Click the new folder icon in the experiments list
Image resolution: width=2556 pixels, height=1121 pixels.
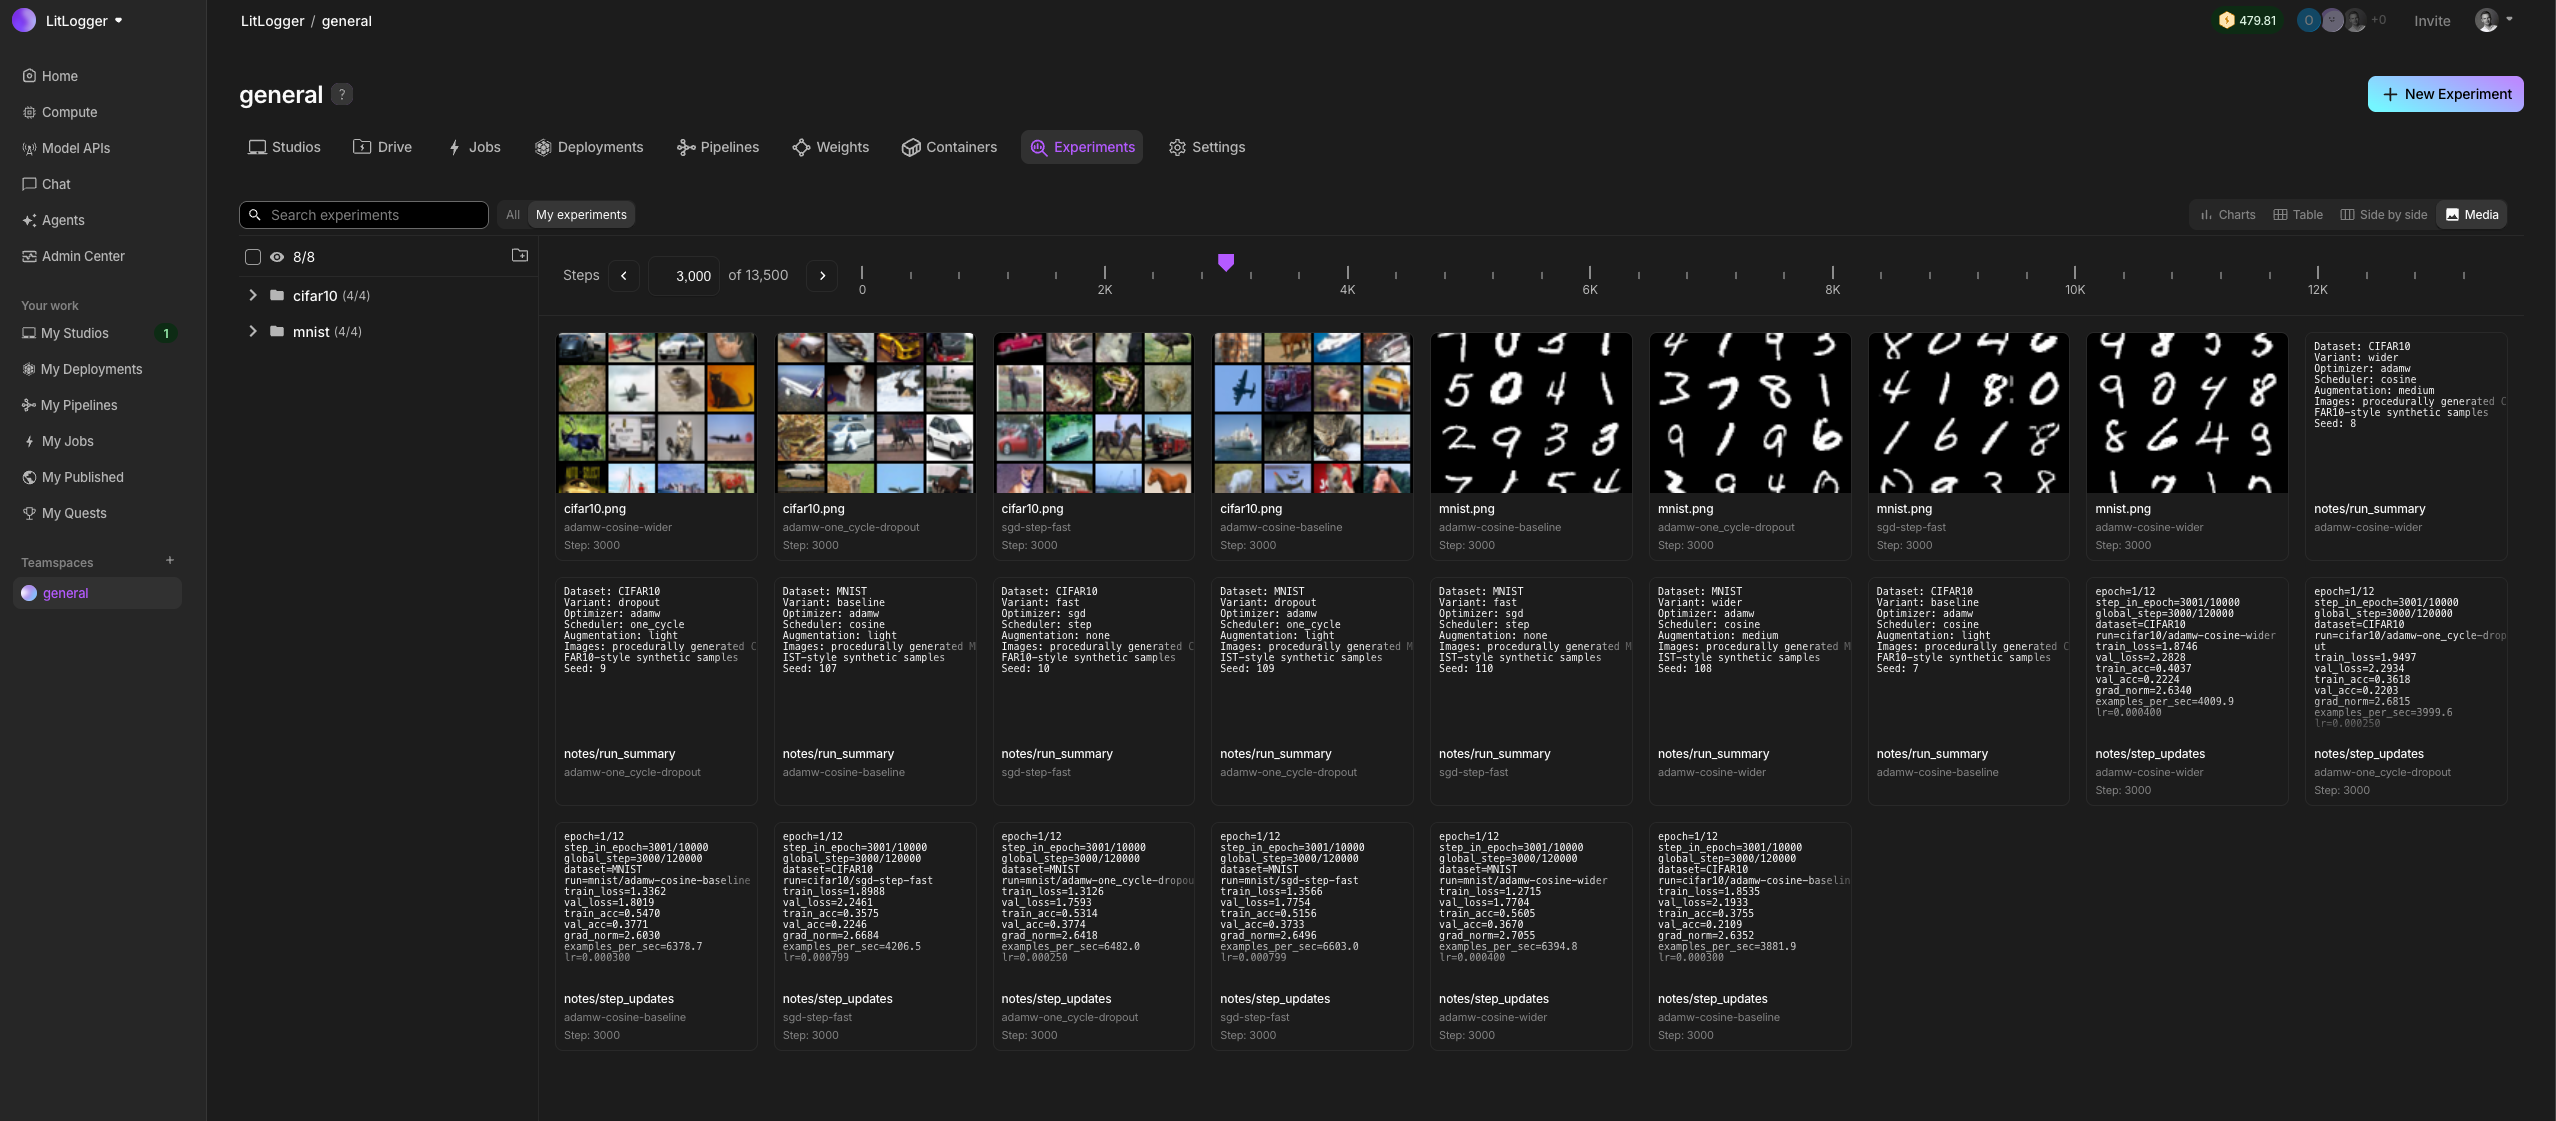(520, 256)
